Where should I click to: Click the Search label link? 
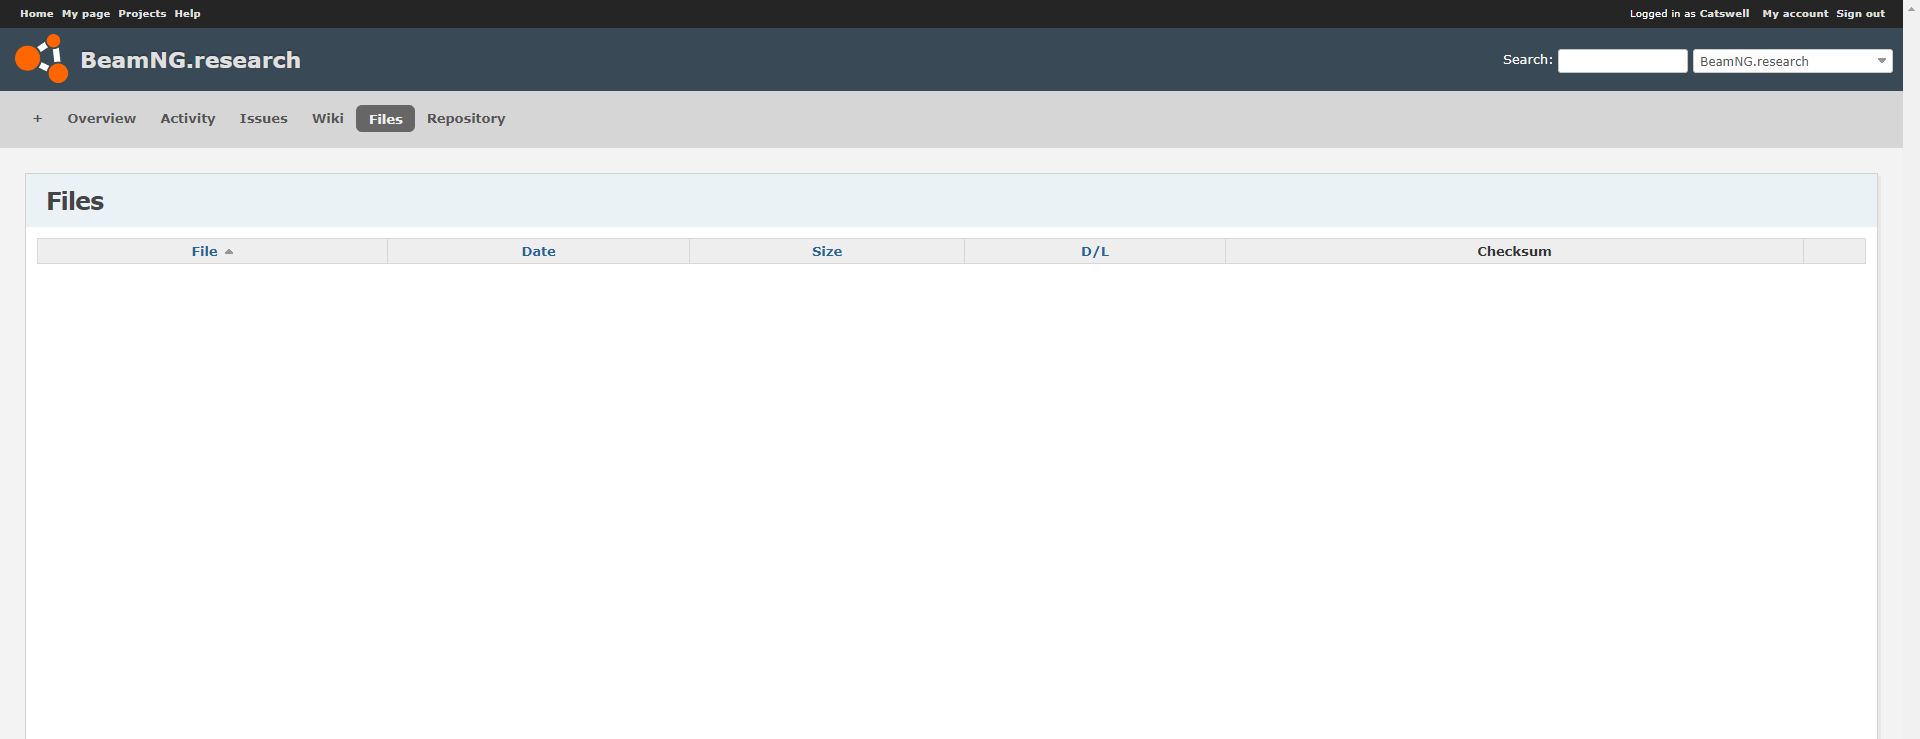click(1526, 60)
